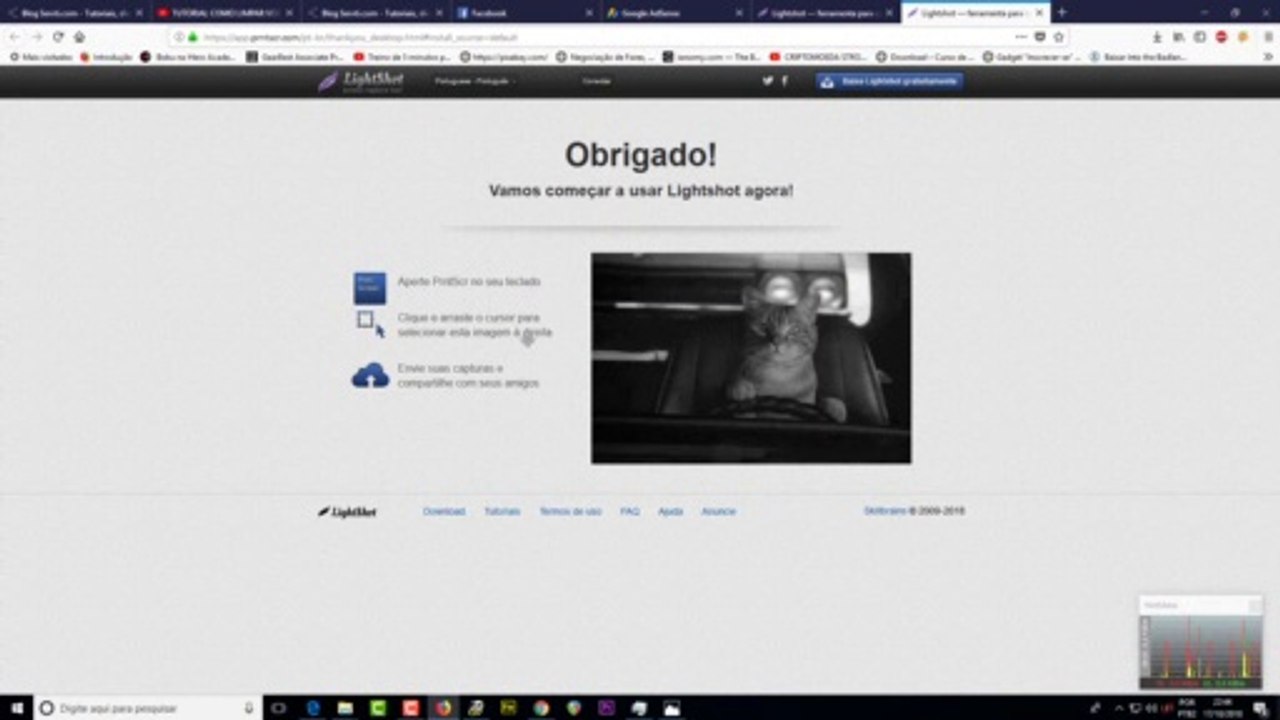The image size is (1280, 720).
Task: Show more bookmarks with the overflow chevron
Action: [1267, 57]
